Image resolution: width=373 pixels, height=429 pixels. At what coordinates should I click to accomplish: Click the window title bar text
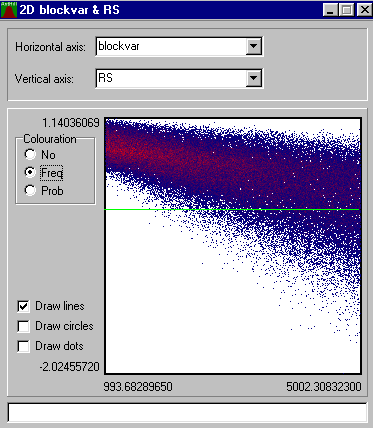click(69, 10)
